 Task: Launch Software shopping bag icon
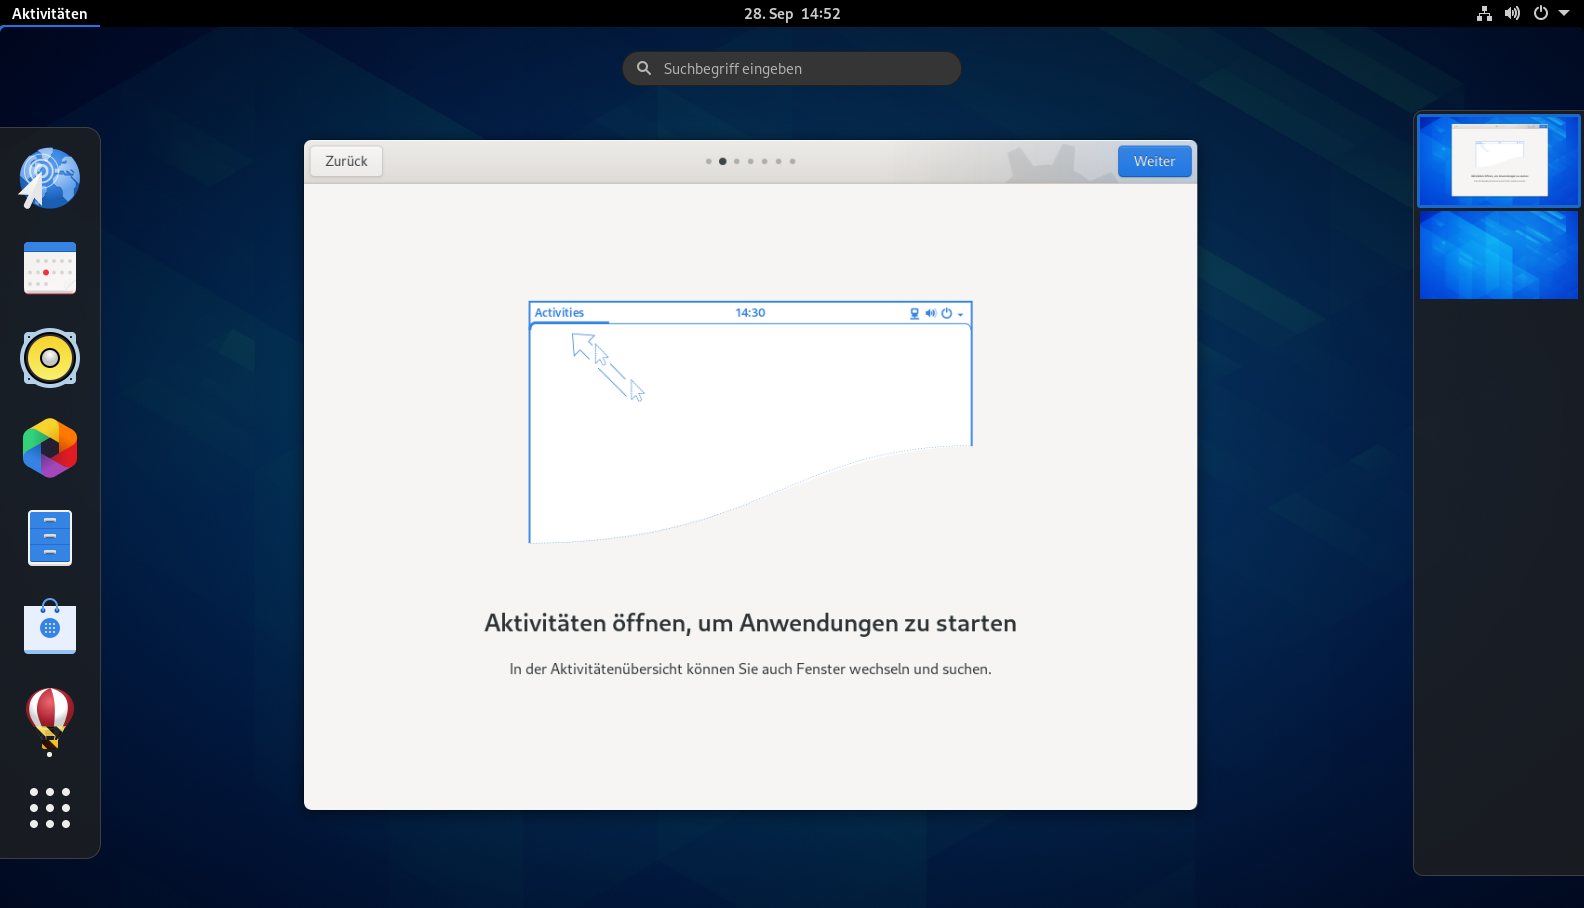tap(49, 627)
